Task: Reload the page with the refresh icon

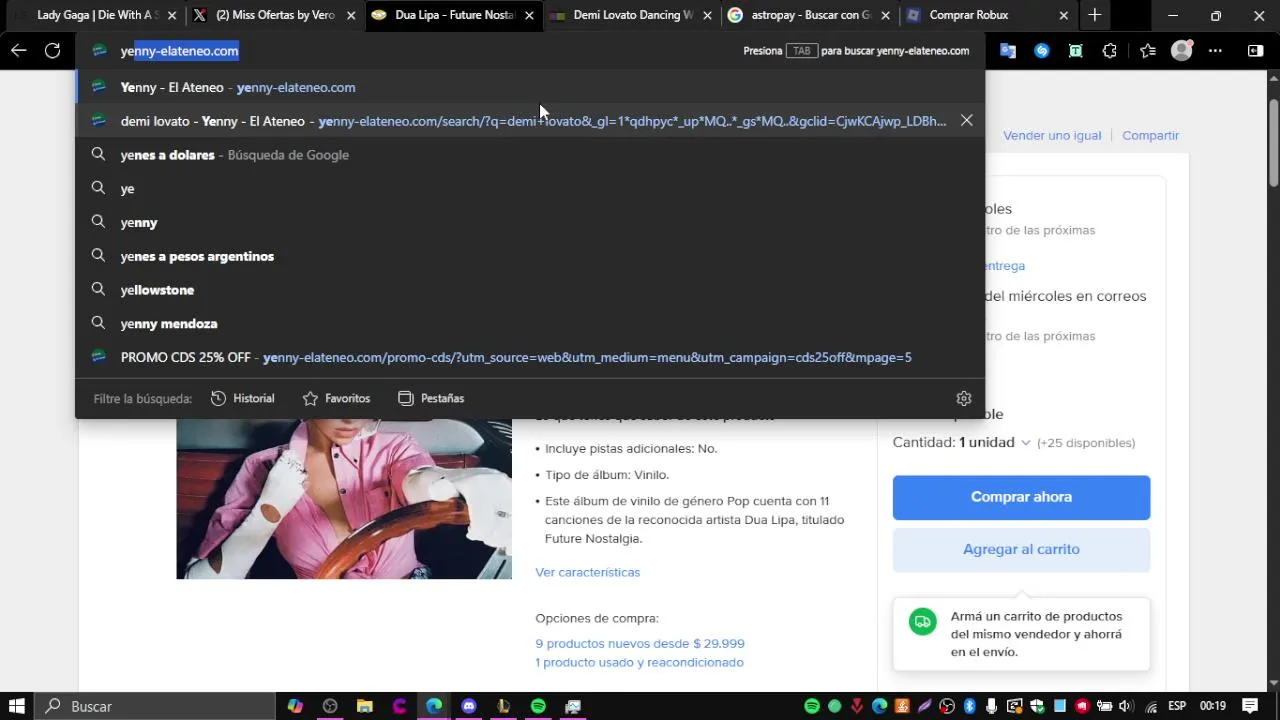Action: [x=53, y=51]
